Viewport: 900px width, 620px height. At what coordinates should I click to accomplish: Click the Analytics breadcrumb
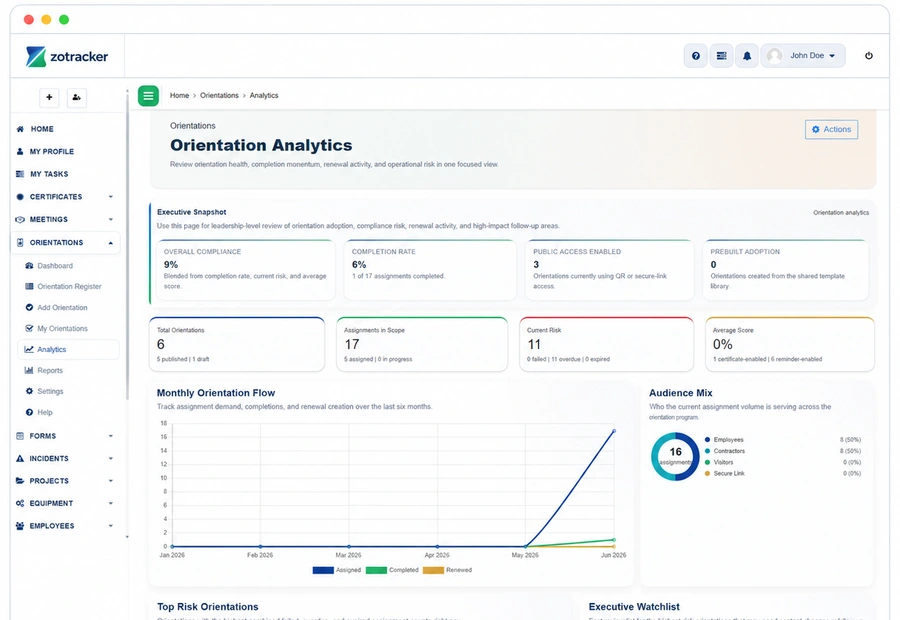[264, 95]
